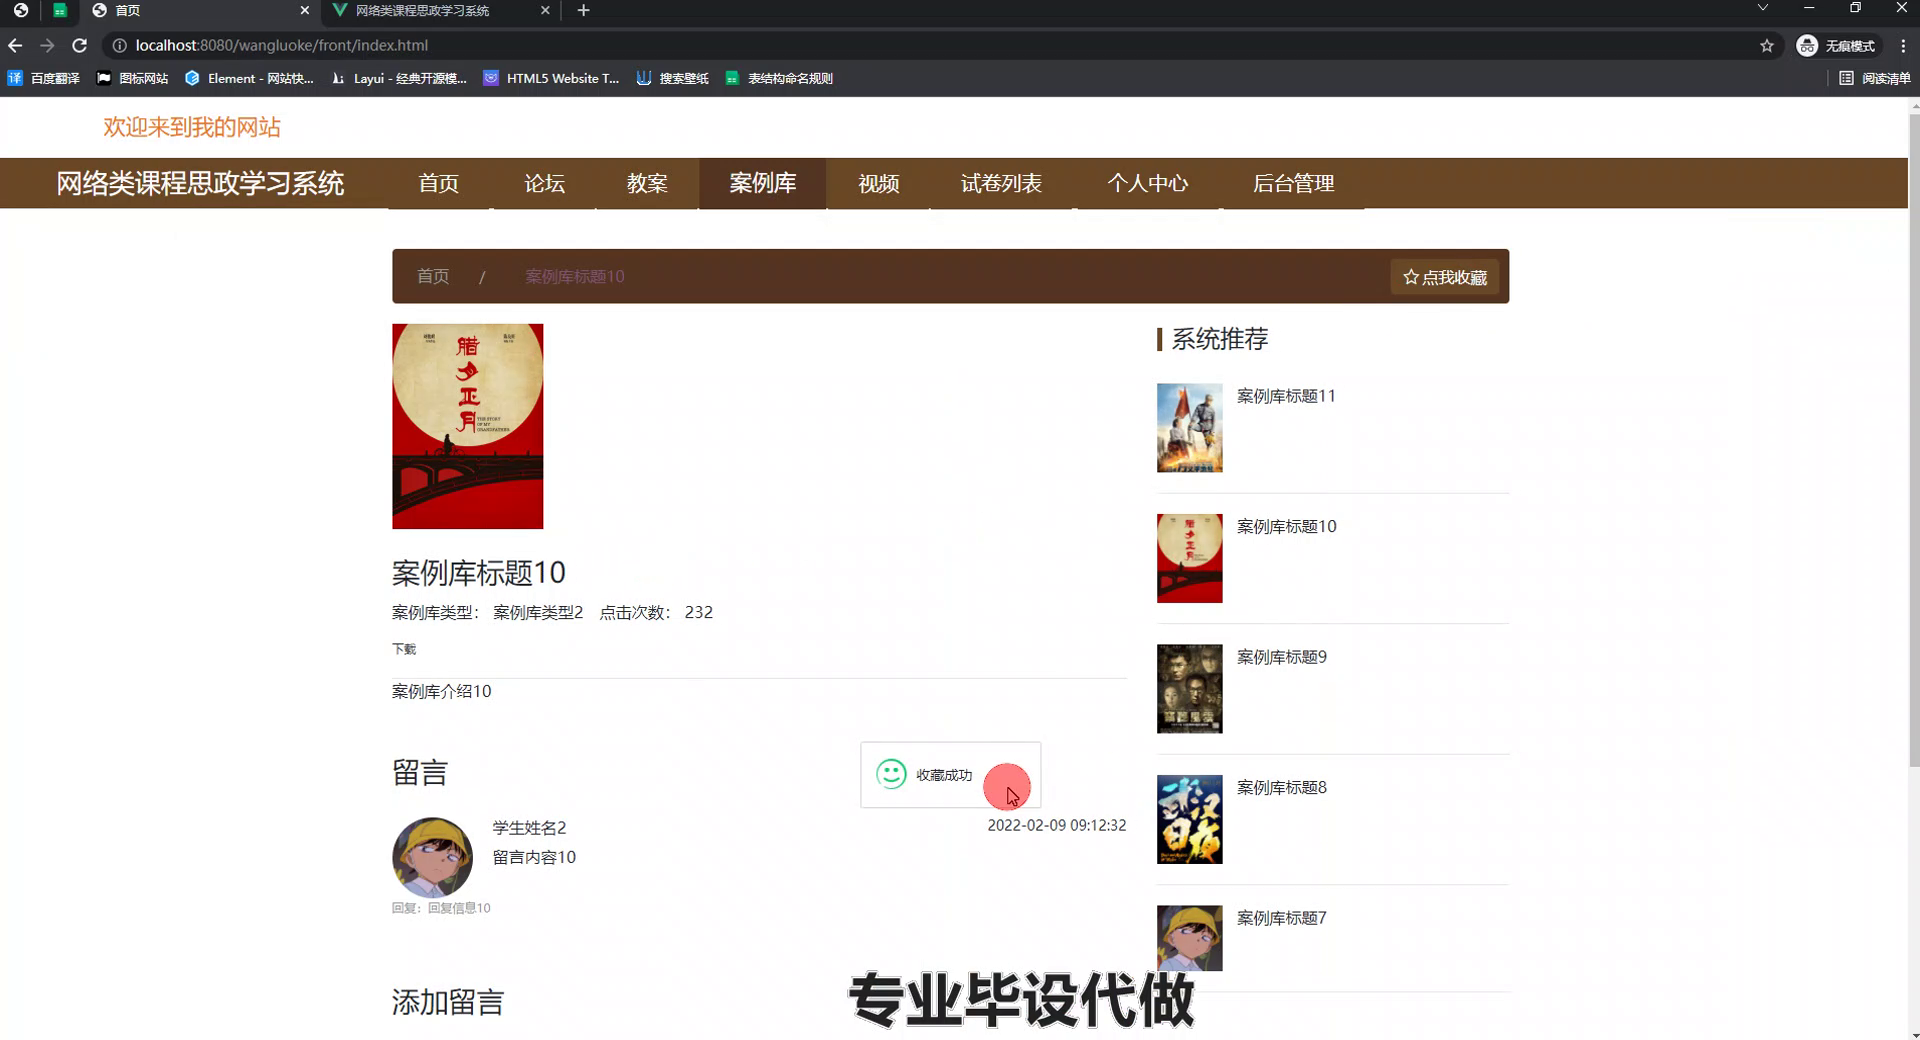The width and height of the screenshot is (1920, 1040).
Task: Click the 案例库标题10 breadcrumb
Action: pos(574,276)
